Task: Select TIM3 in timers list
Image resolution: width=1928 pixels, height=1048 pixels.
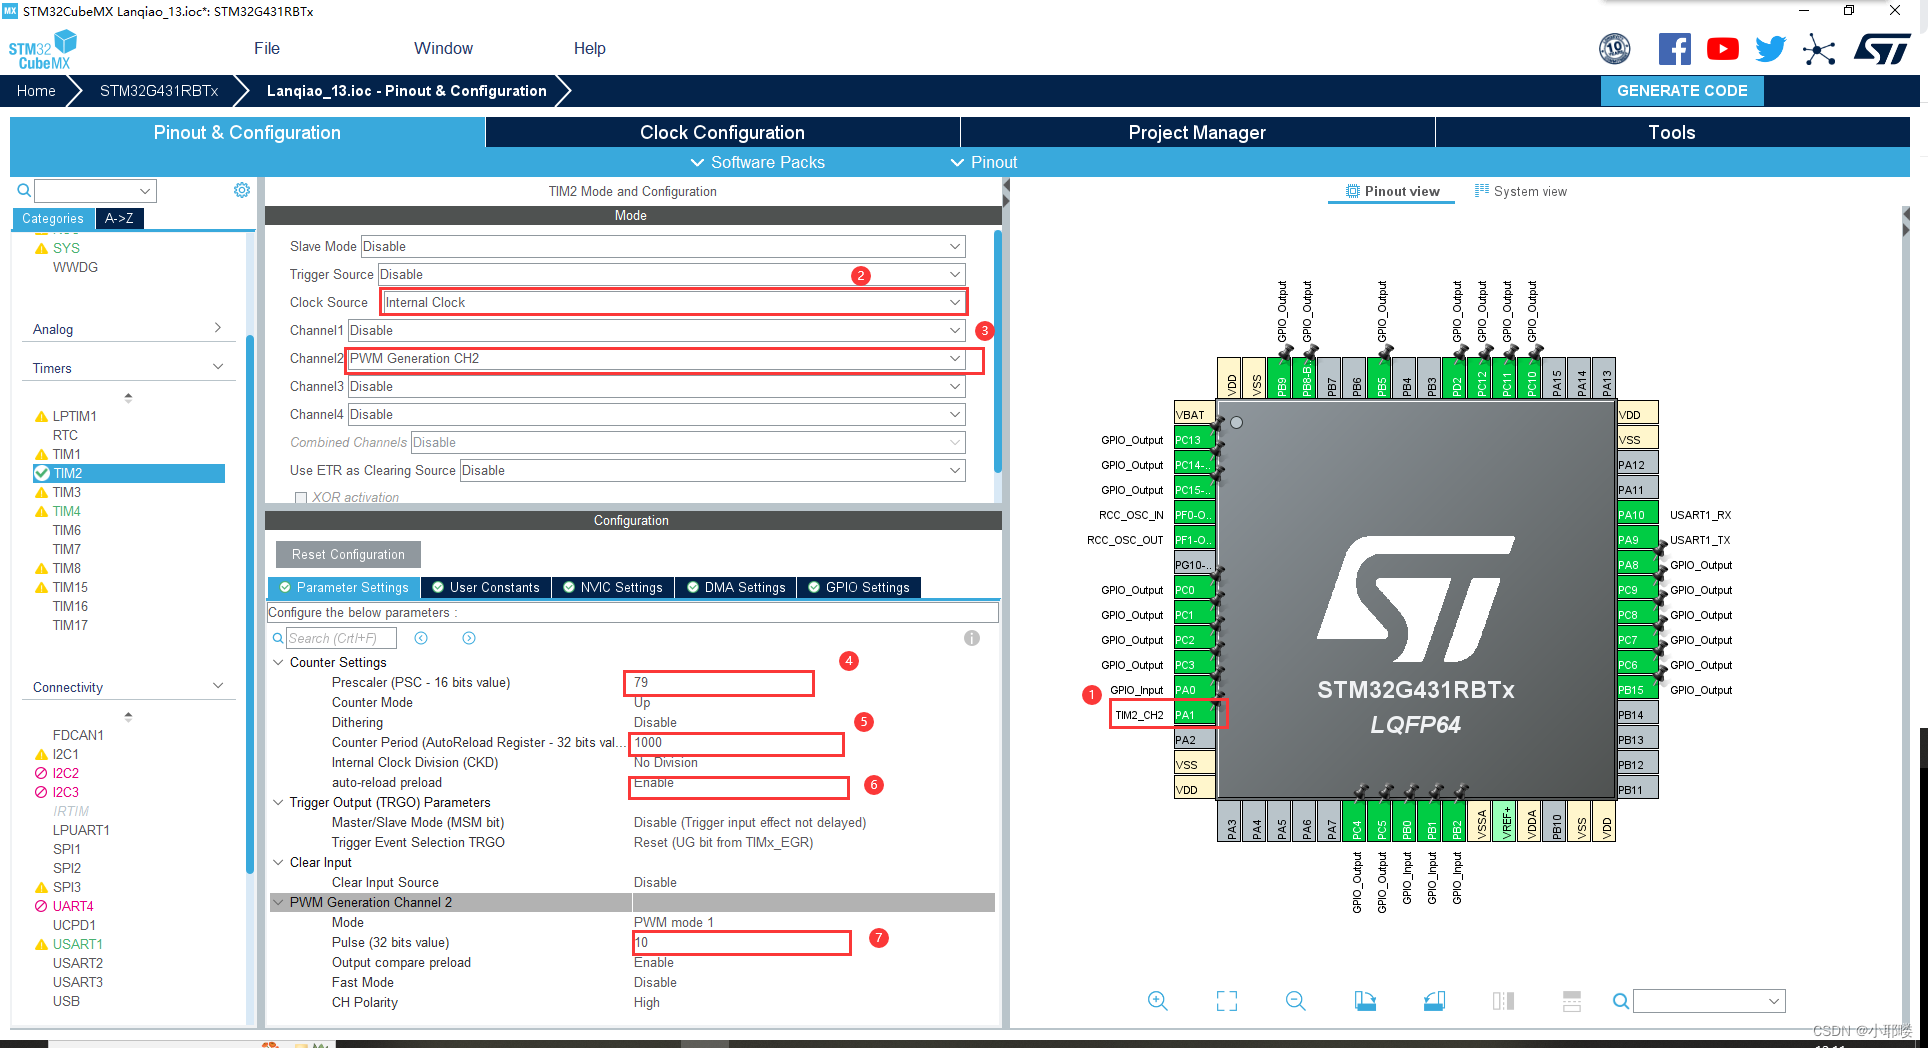Action: point(67,492)
